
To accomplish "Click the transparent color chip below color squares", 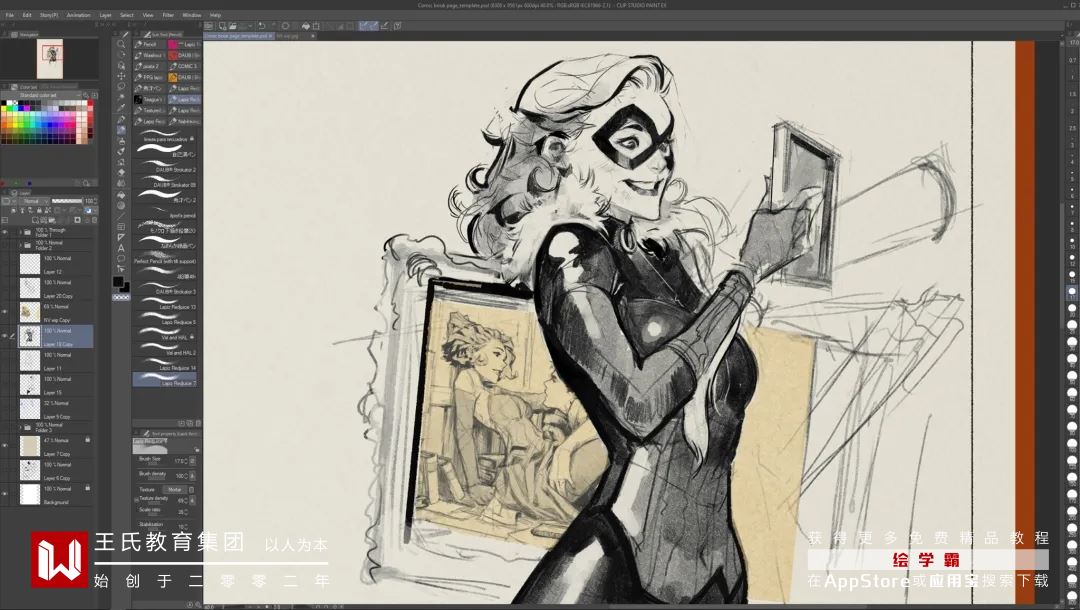I will pos(121,297).
